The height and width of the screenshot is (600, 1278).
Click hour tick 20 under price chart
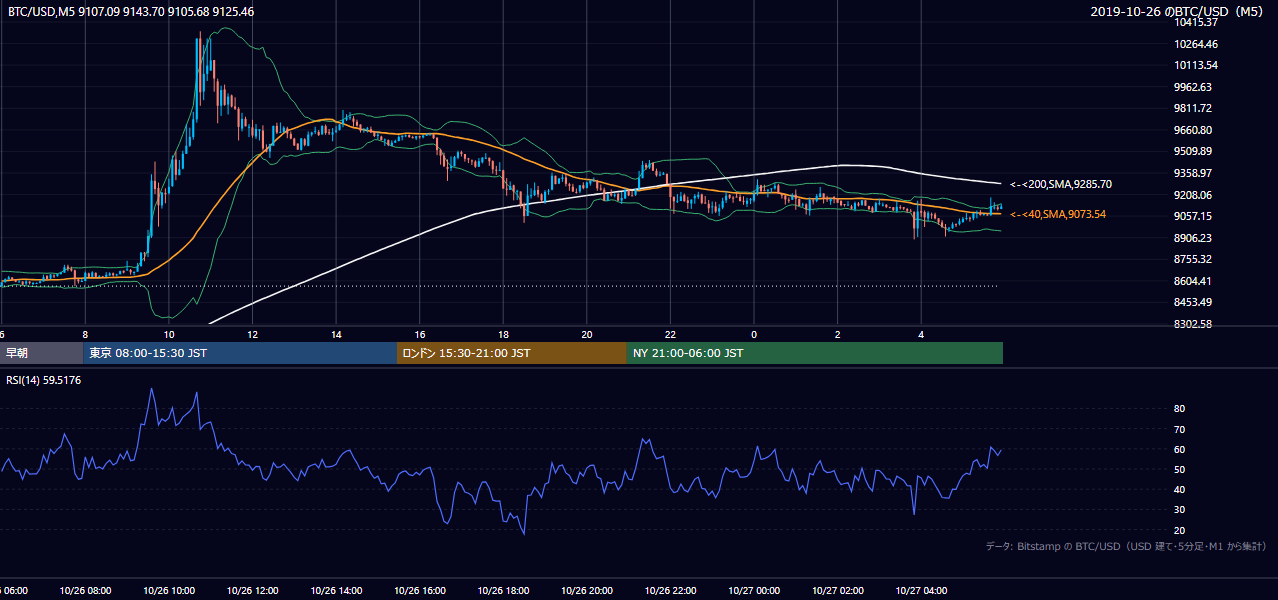pos(587,335)
